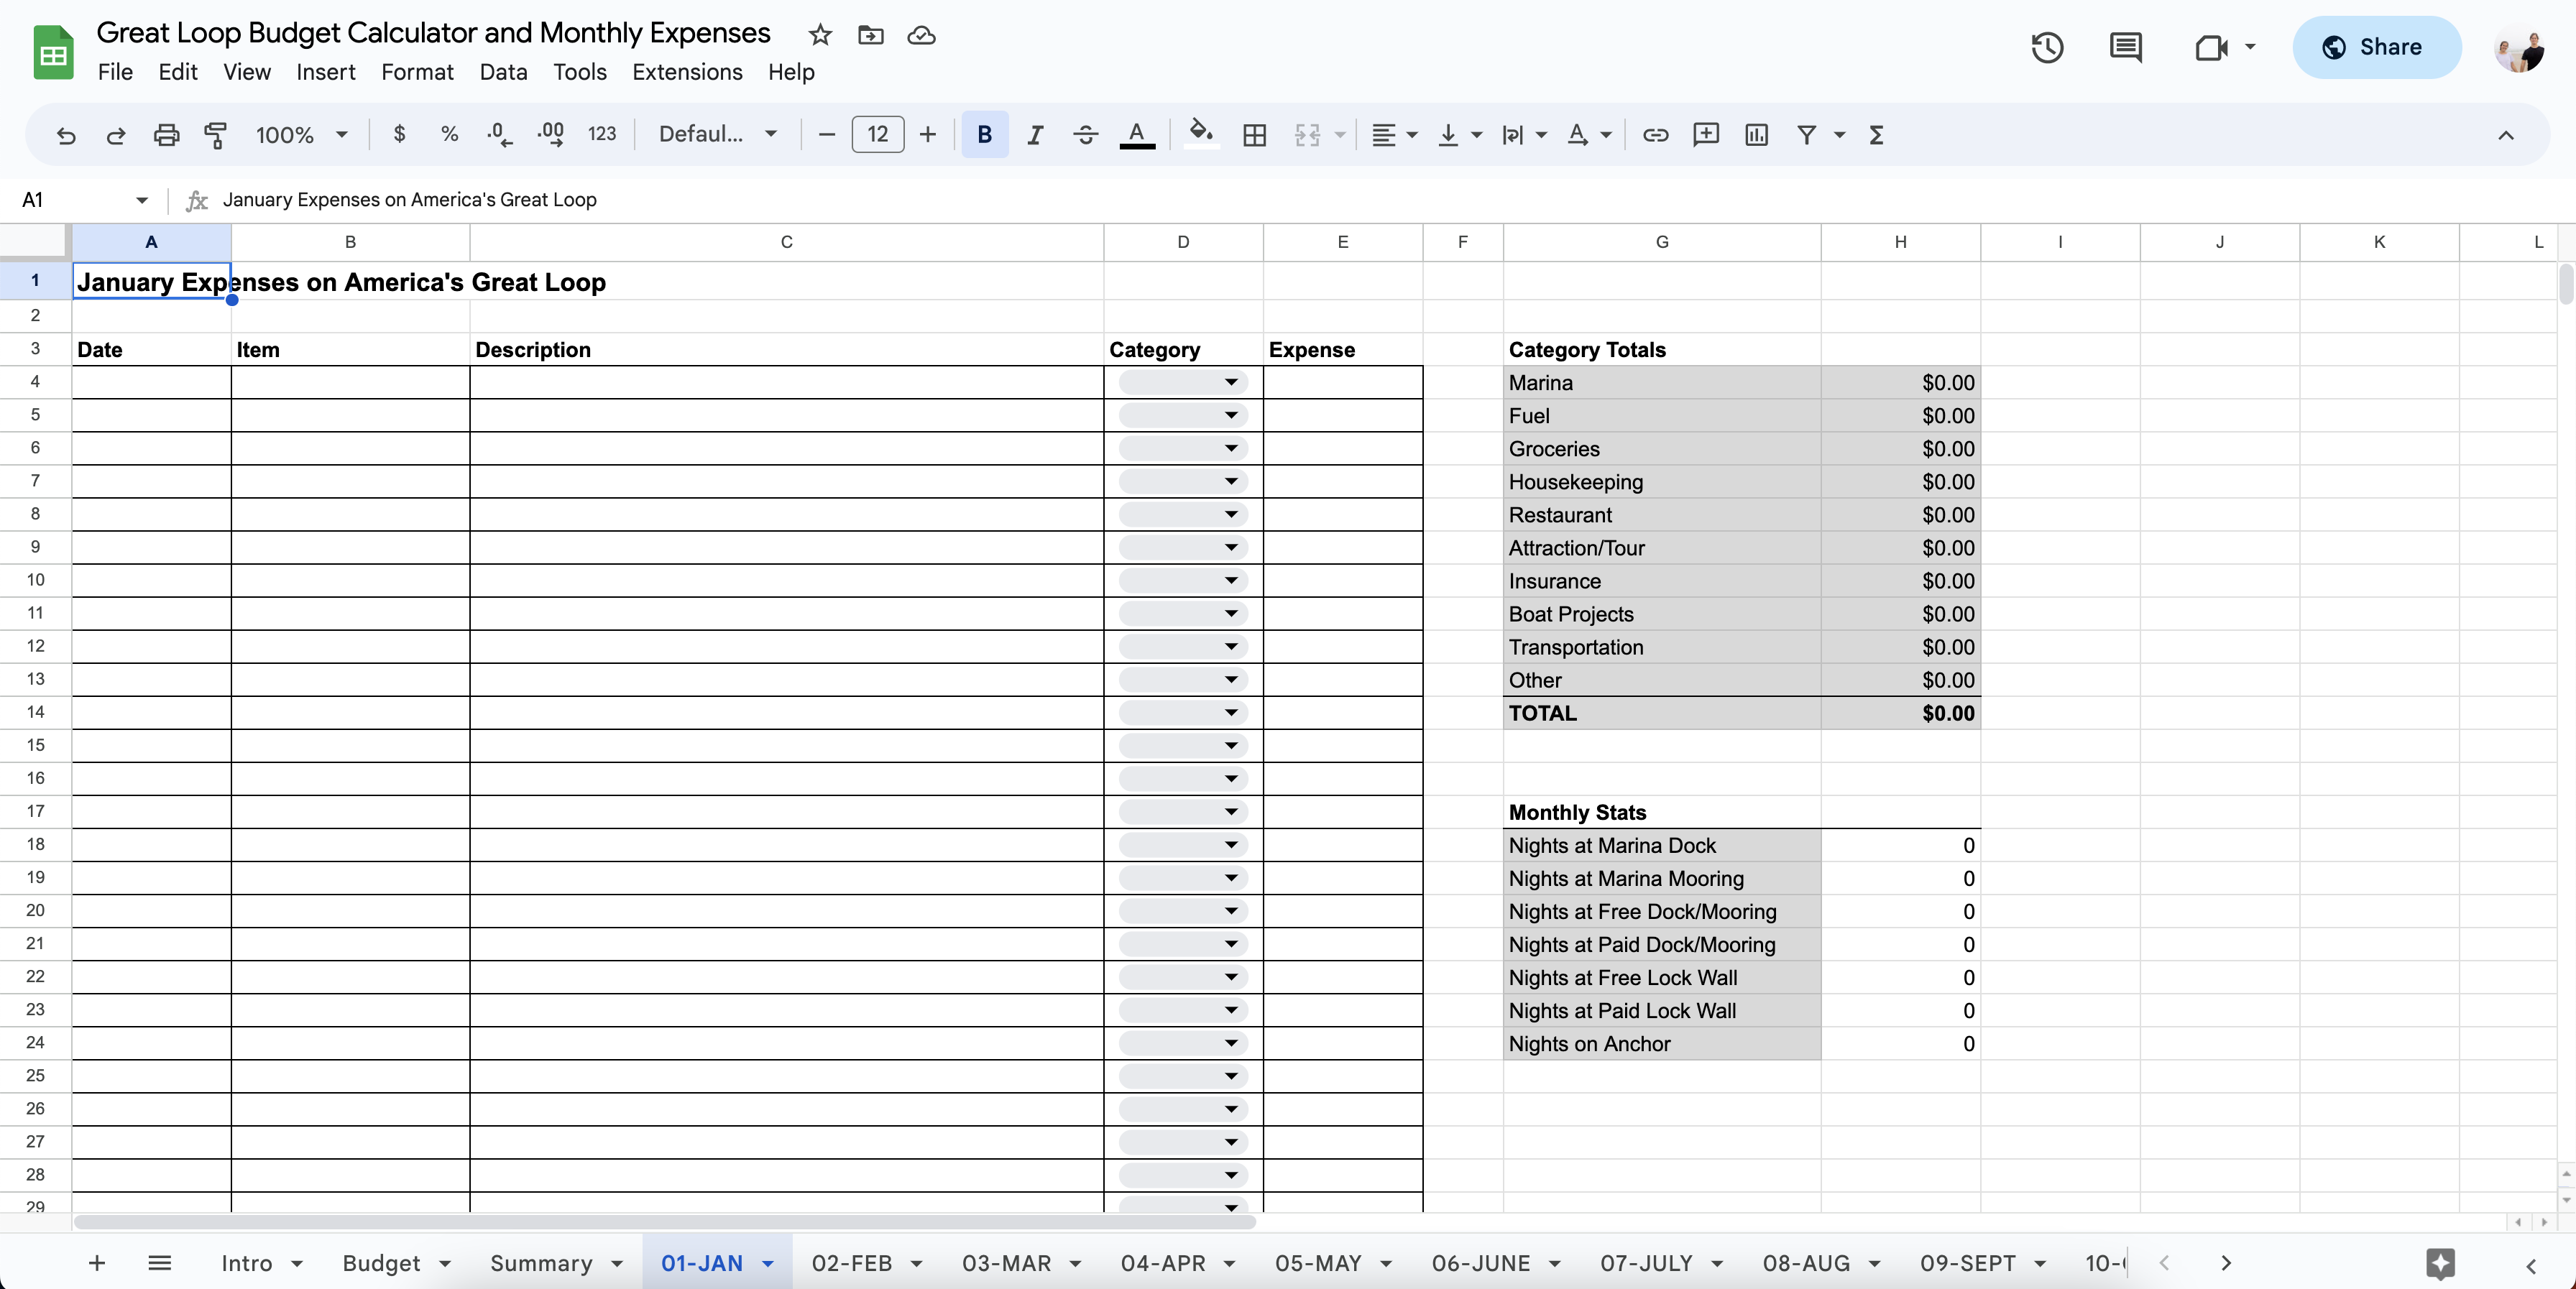Increase decimal places icon
2576x1289 pixels.
pos(550,134)
